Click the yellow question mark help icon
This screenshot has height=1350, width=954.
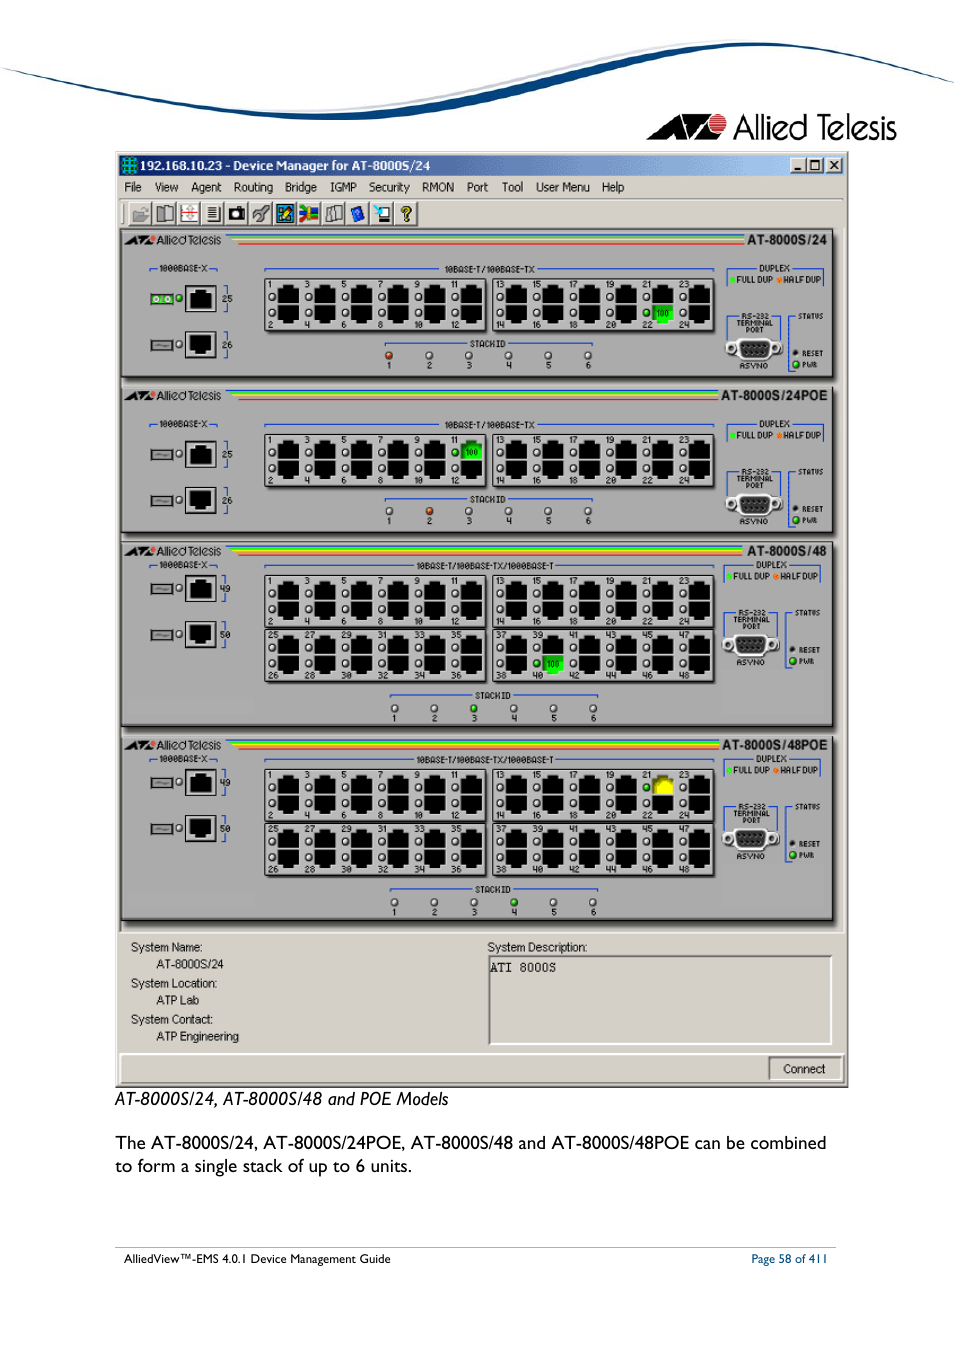point(406,213)
